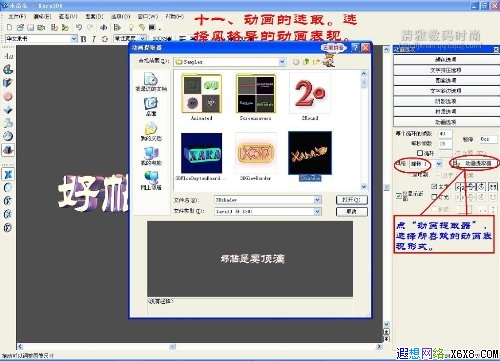Viewport: 500px width, 361px height.
Task: Select the Aa text options tool
Action: point(8,56)
